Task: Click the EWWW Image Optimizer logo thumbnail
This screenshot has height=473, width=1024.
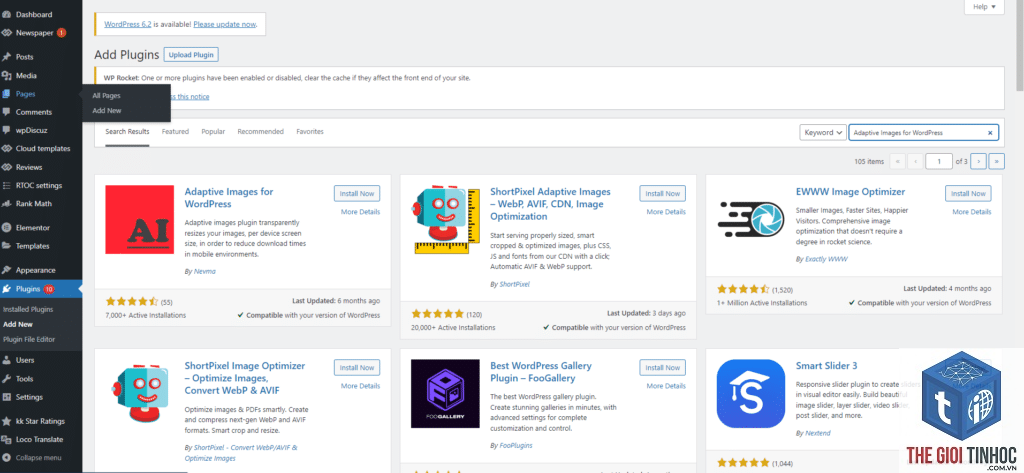Action: [x=751, y=220]
